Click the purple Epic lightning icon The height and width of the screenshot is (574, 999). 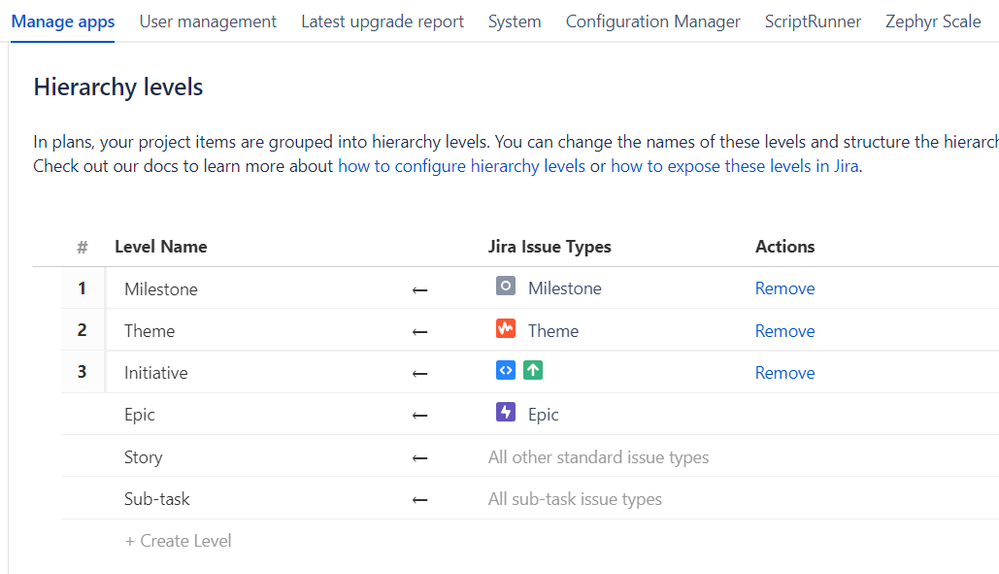pos(506,413)
